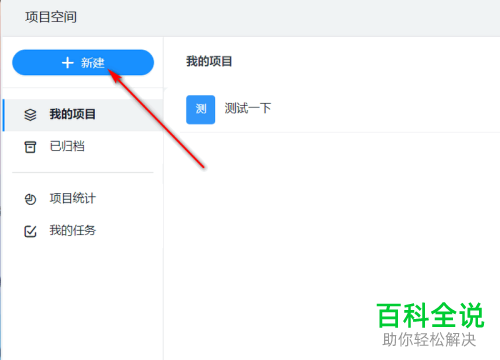Open 项目统计 in the sidebar
Viewport: 500px width, 360px height.
click(83, 199)
